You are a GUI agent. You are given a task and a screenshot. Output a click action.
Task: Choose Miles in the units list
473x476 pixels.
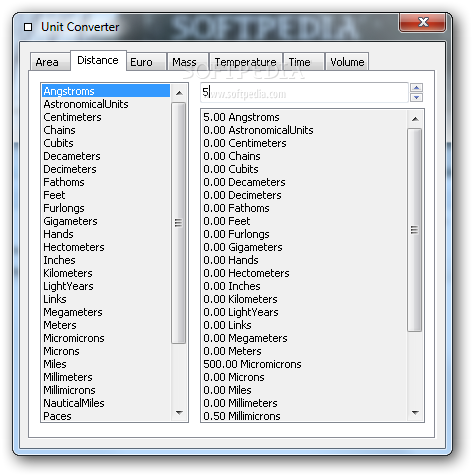[x=106, y=364]
